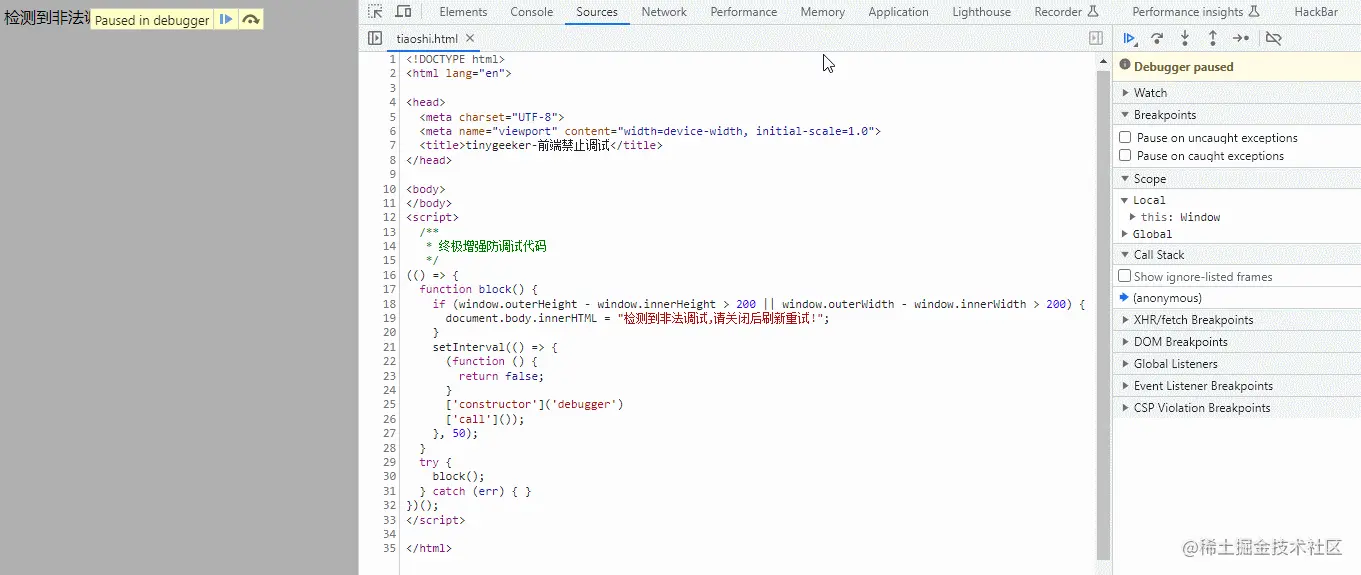Expand the Watch section
Screen dimensions: 1361x575
point(1236,92)
